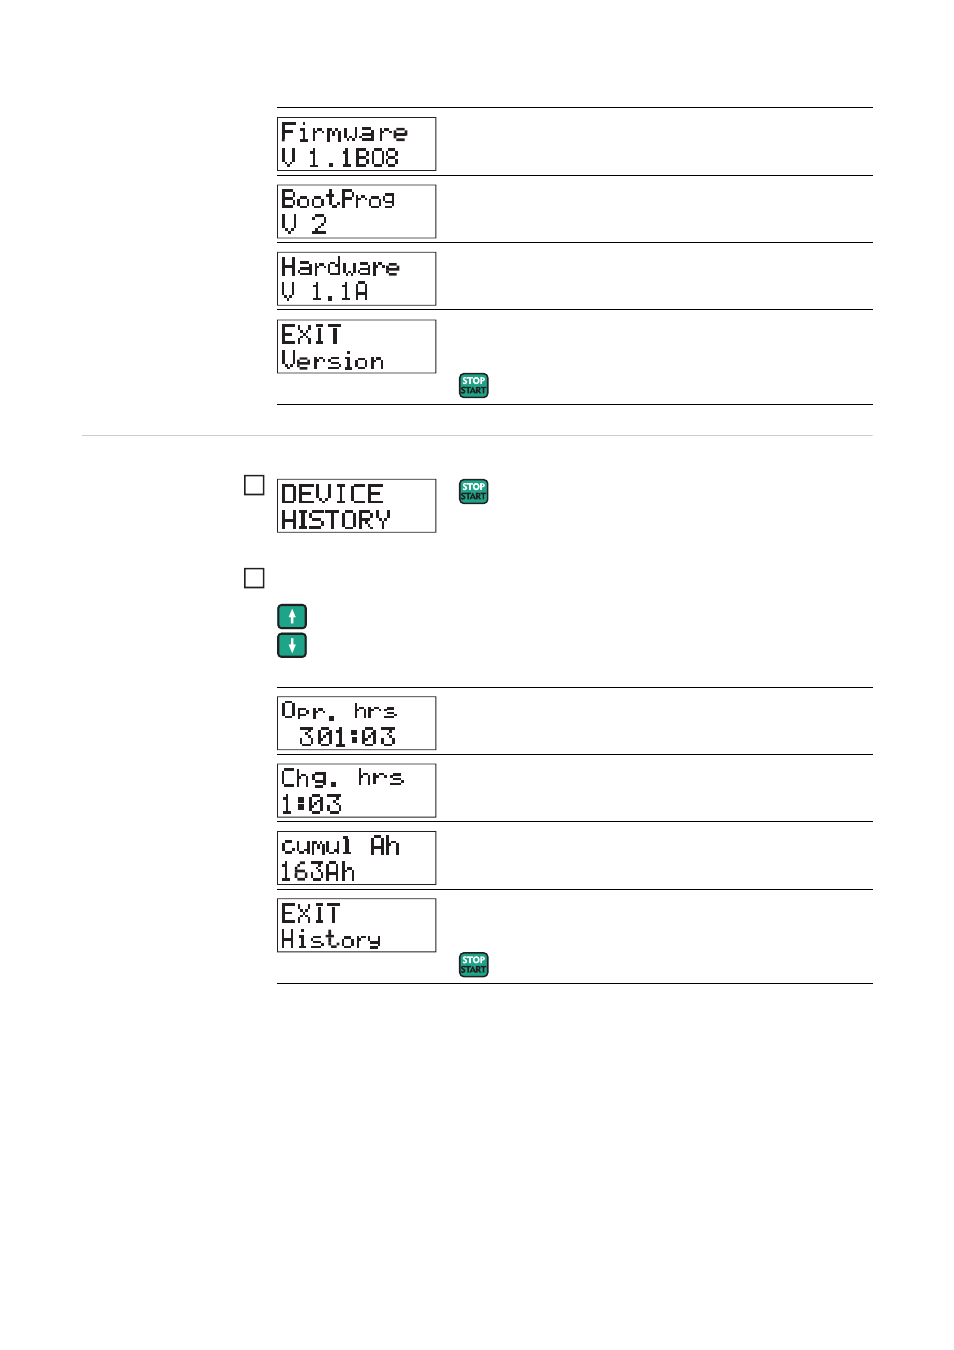Select the Firmware V 1.1B08 display

pos(356,144)
